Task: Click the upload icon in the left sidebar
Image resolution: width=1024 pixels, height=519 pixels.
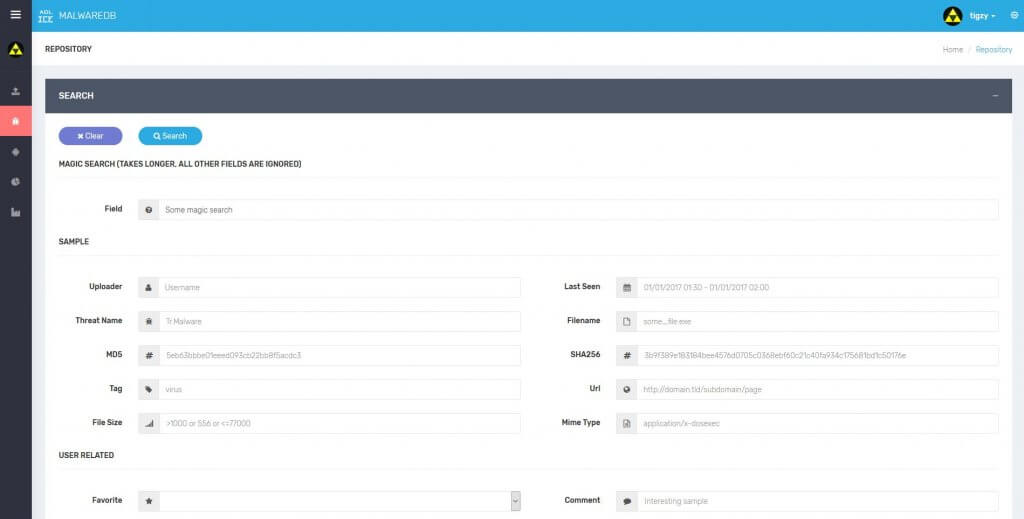Action: 15,91
